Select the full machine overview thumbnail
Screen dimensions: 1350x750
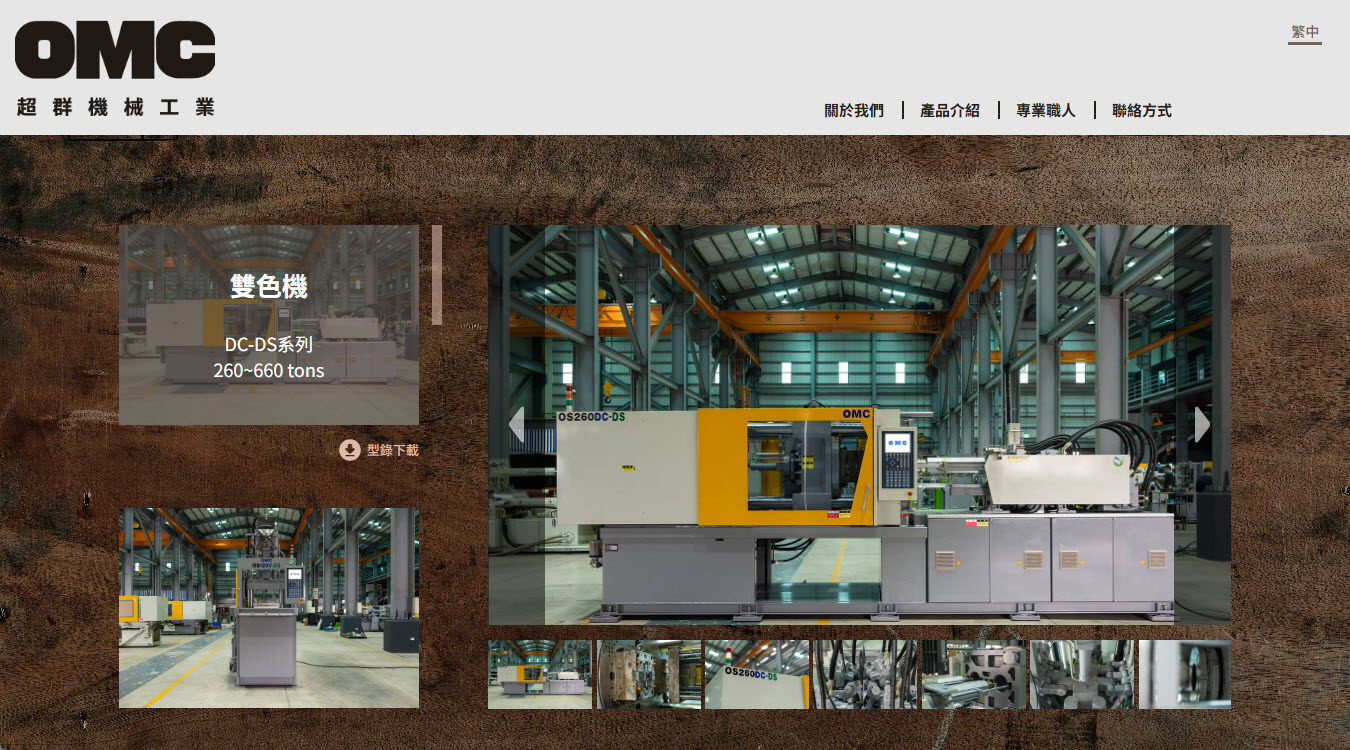pos(540,674)
